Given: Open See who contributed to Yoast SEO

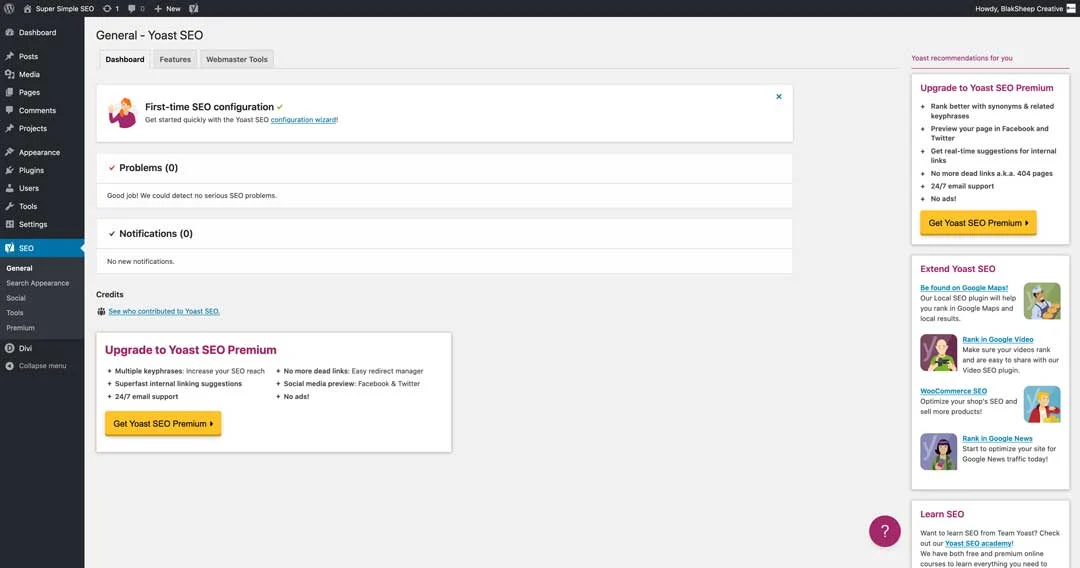Looking at the screenshot, I should (164, 311).
